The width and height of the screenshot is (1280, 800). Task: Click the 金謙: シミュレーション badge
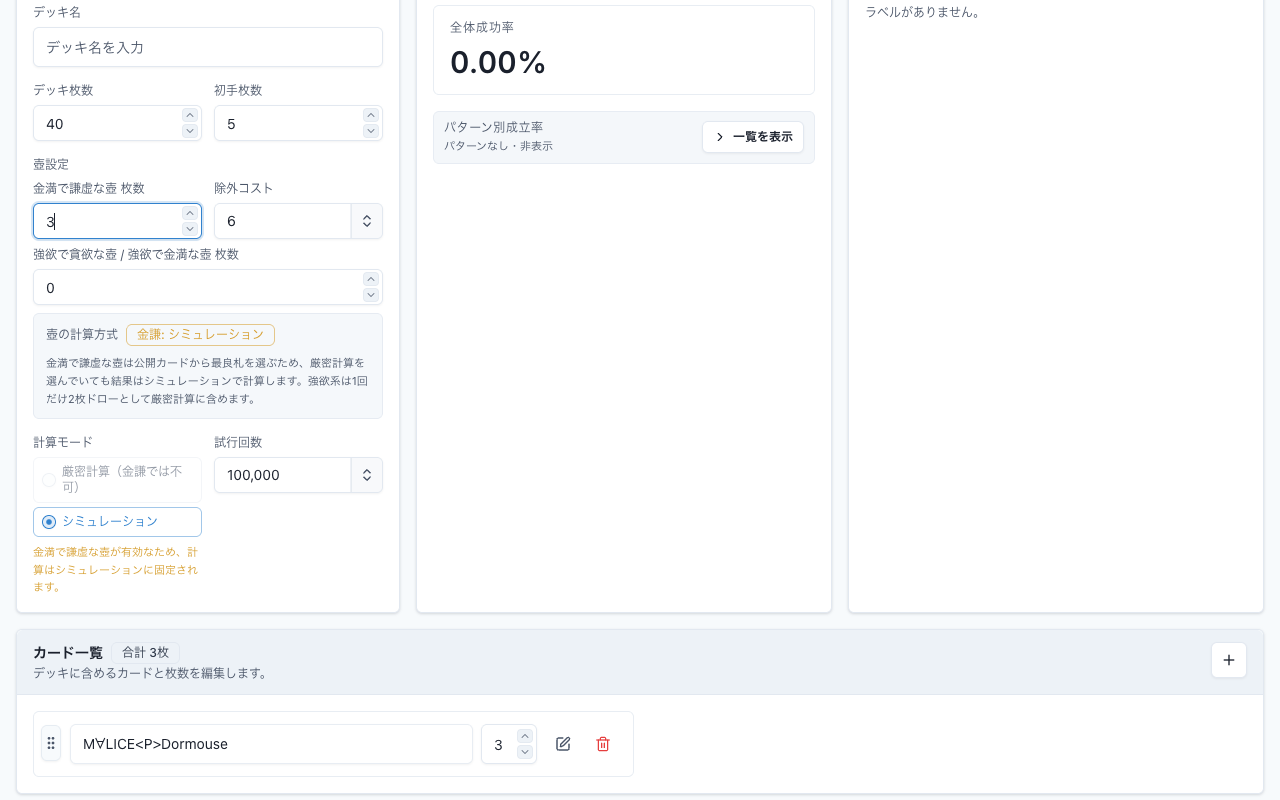200,334
